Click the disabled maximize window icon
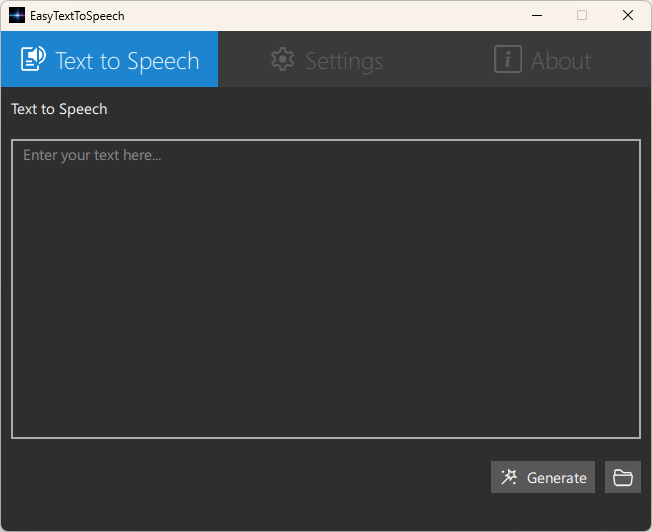This screenshot has width=652, height=532. click(x=582, y=15)
